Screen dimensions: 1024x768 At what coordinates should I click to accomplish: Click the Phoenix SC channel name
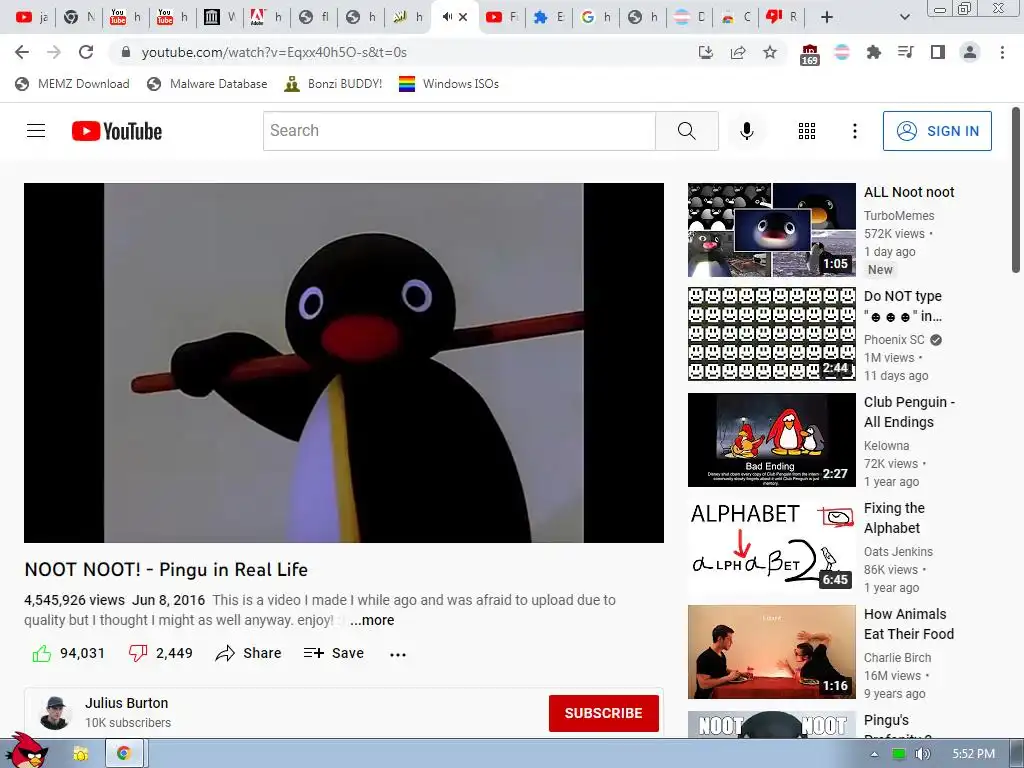[894, 340]
